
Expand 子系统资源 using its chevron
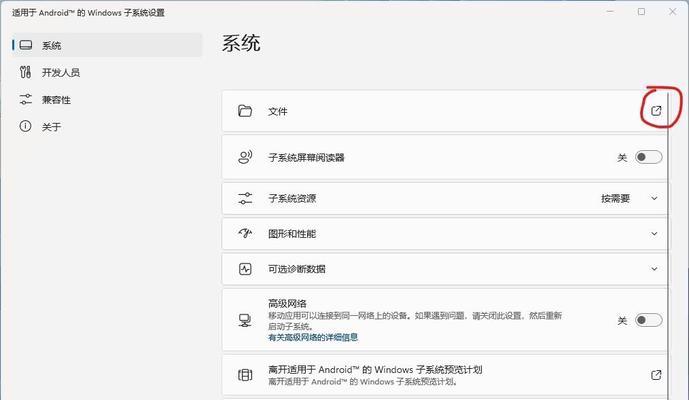654,198
